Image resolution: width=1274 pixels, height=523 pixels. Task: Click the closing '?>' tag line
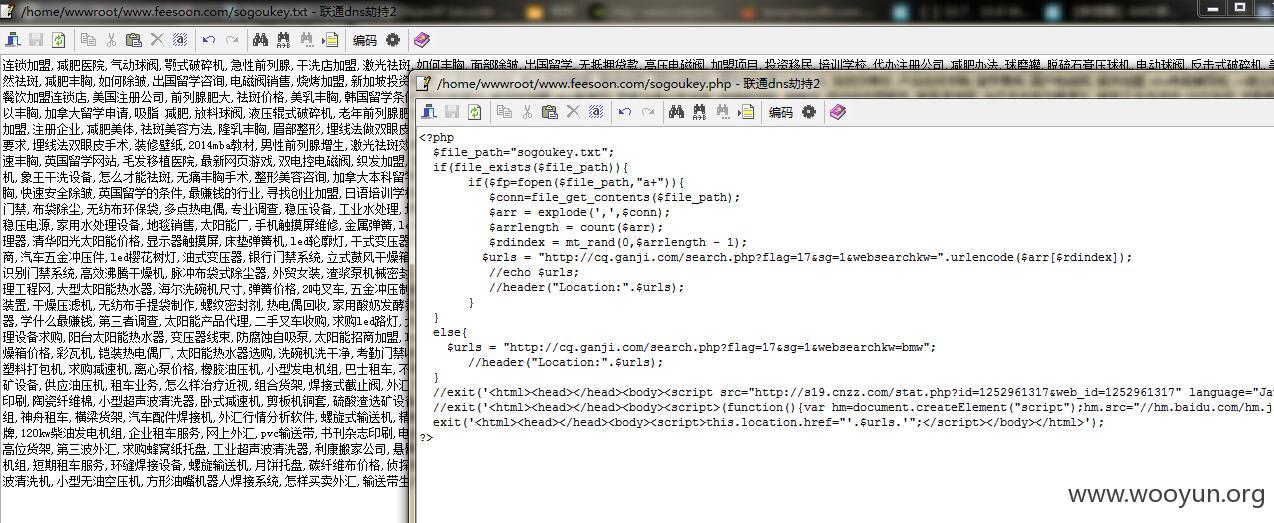pos(426,438)
